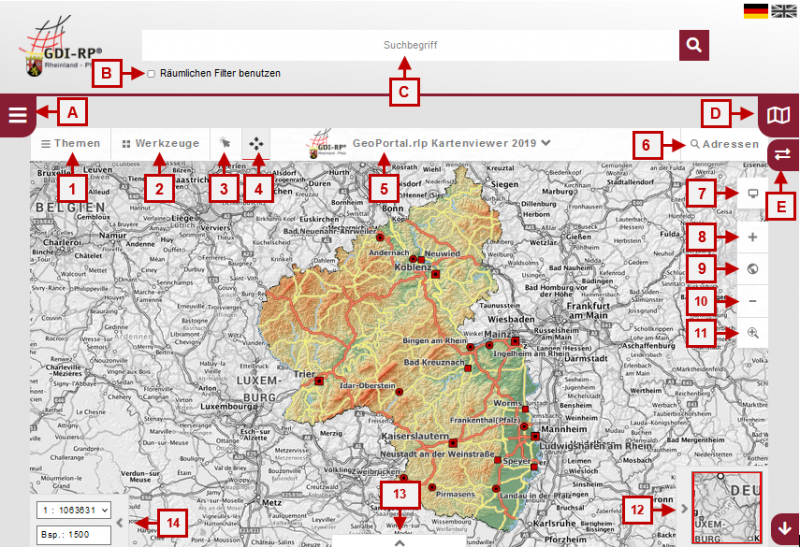Viewport: 800px width, 547px height.
Task: Open the hamburger sidebar menu
Action: click(x=18, y=115)
